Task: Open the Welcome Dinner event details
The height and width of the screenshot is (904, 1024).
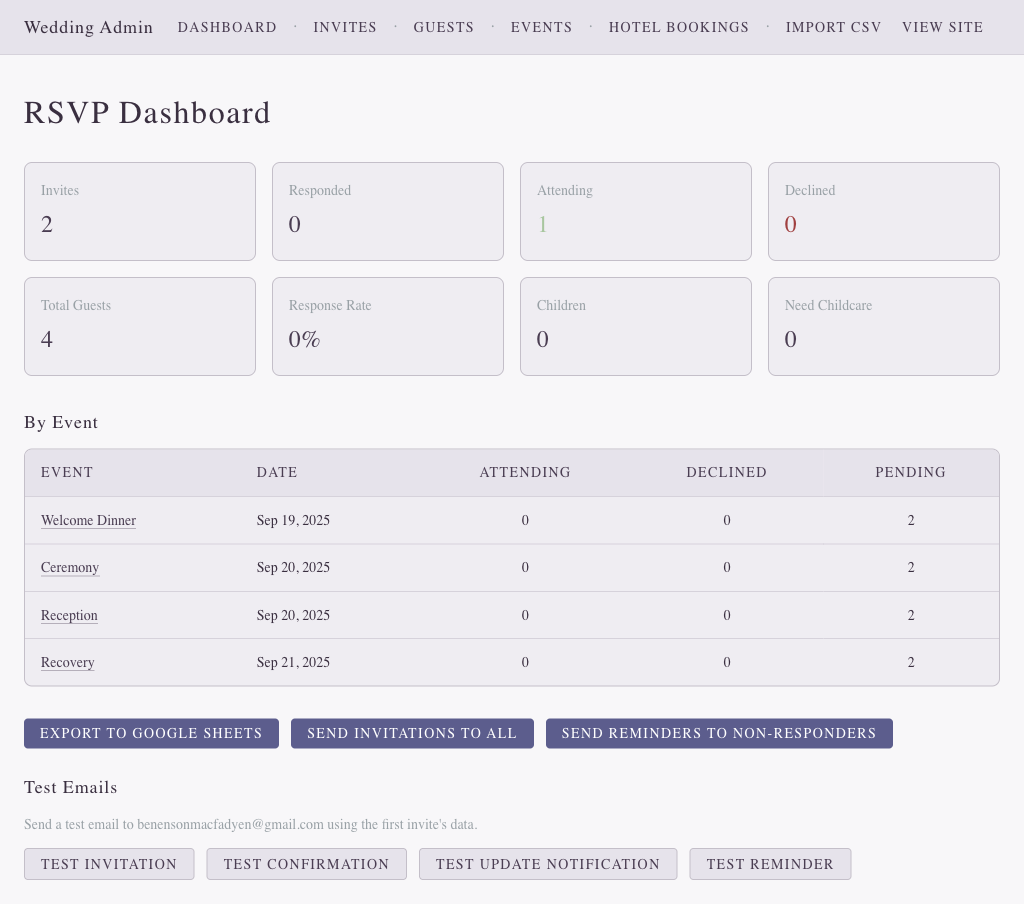Action: [88, 520]
